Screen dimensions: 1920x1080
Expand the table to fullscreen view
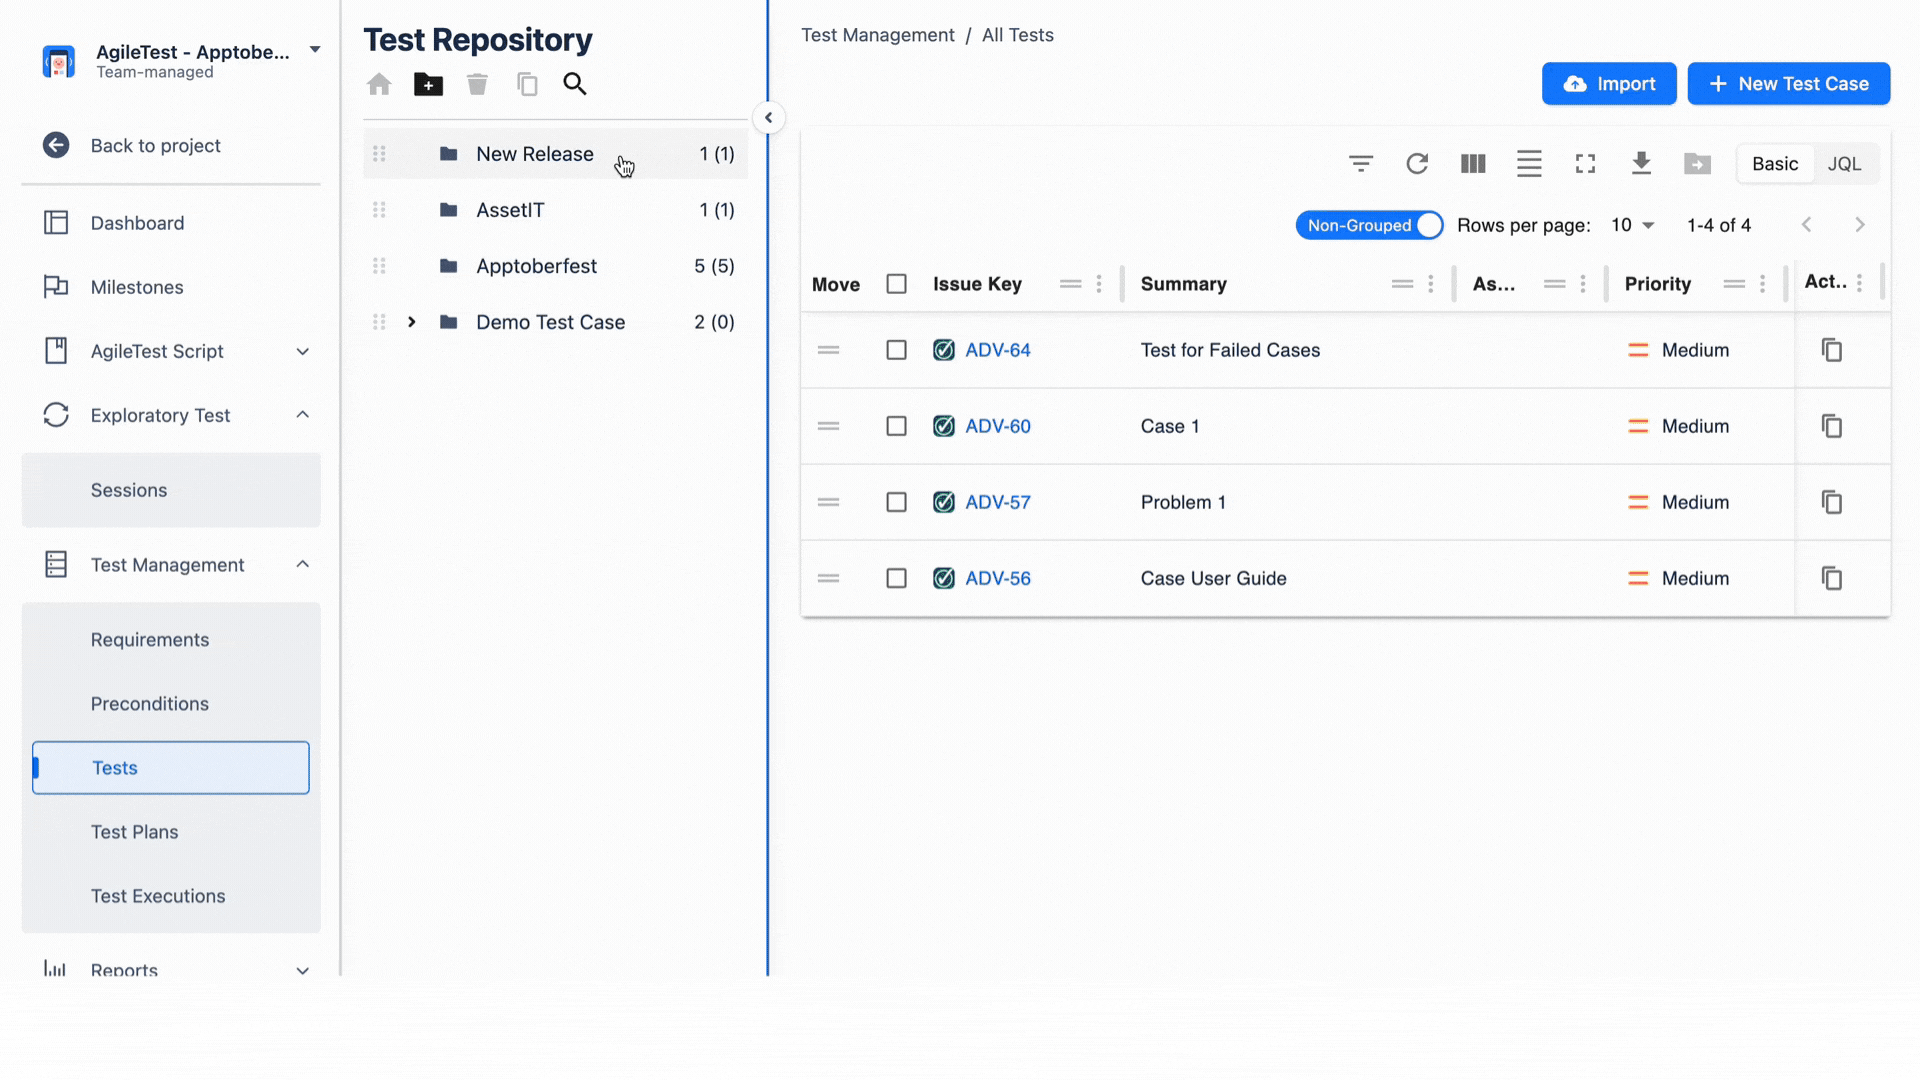pos(1585,163)
